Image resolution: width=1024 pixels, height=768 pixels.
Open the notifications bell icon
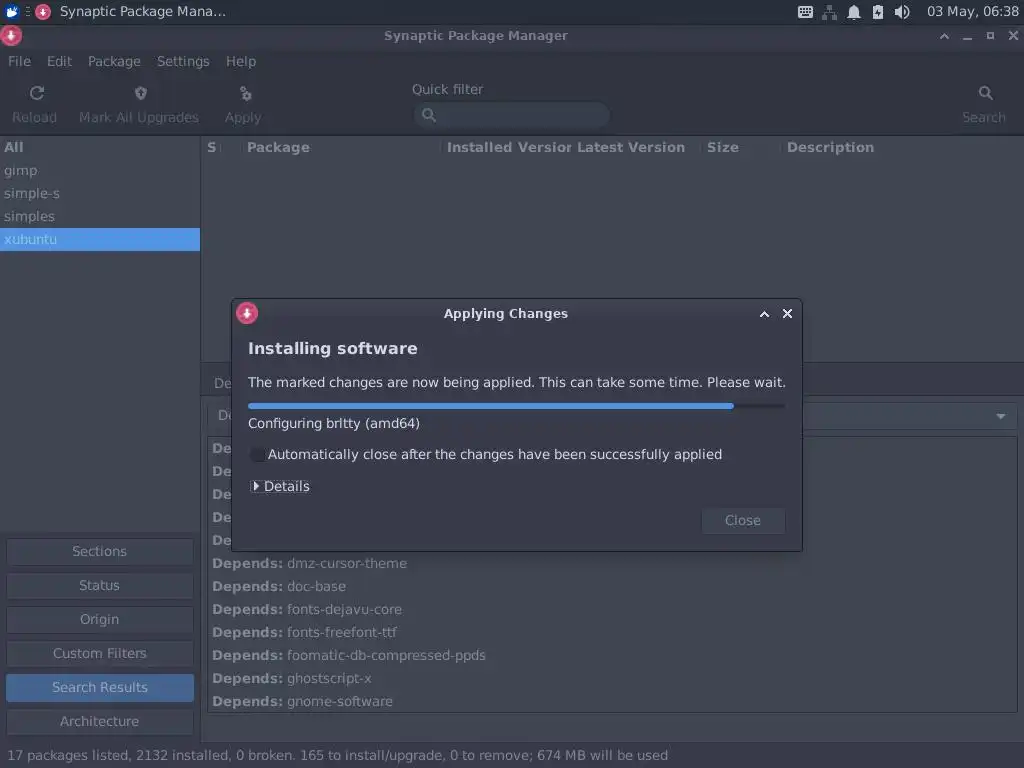point(854,12)
